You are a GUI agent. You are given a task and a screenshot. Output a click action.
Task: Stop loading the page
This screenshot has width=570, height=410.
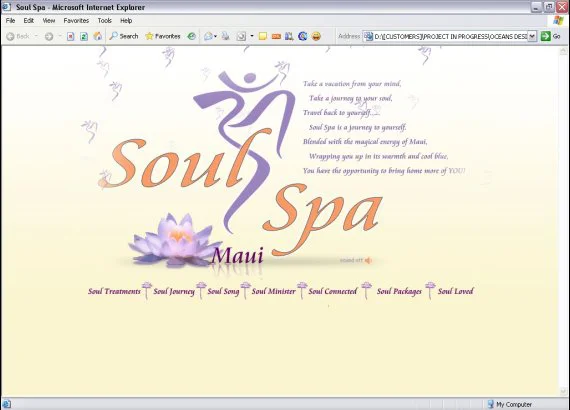[71, 36]
